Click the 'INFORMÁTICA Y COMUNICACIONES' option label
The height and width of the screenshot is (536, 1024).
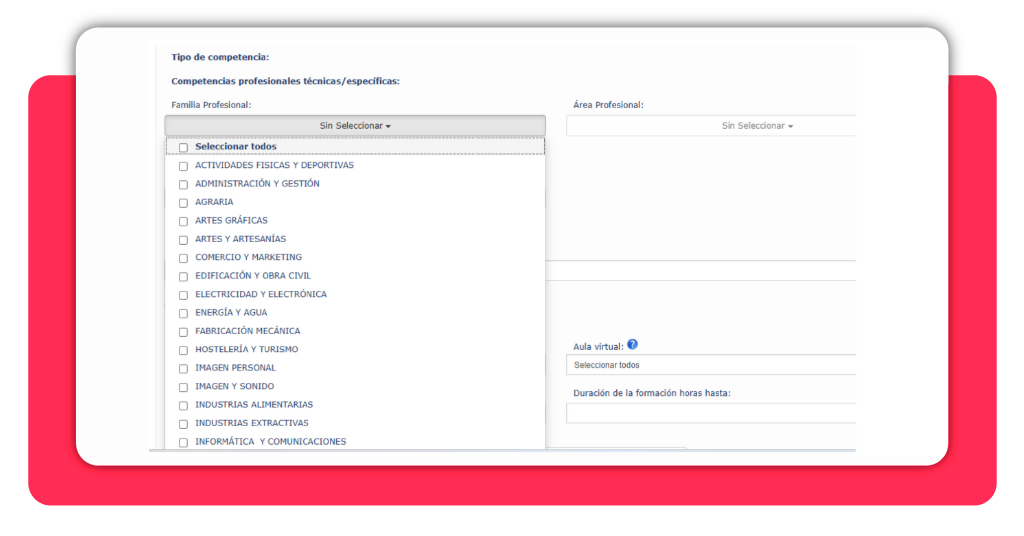(x=270, y=441)
